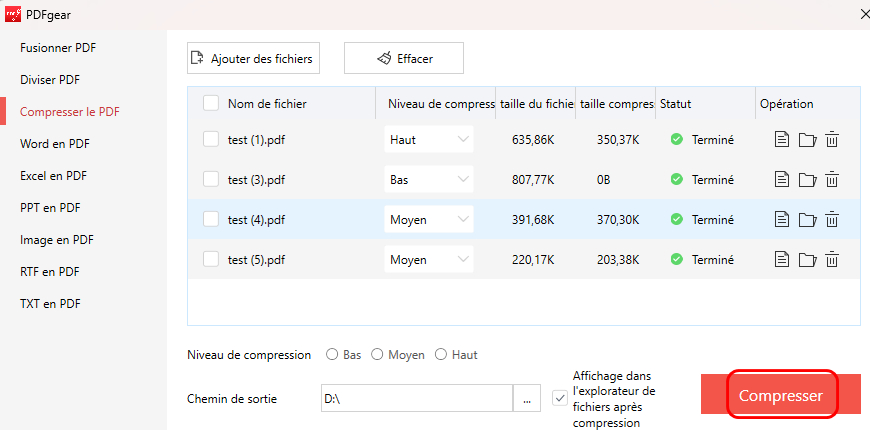This screenshot has width=870, height=430.
Task: Open output folder for test (4).pdf
Action: [807, 220]
